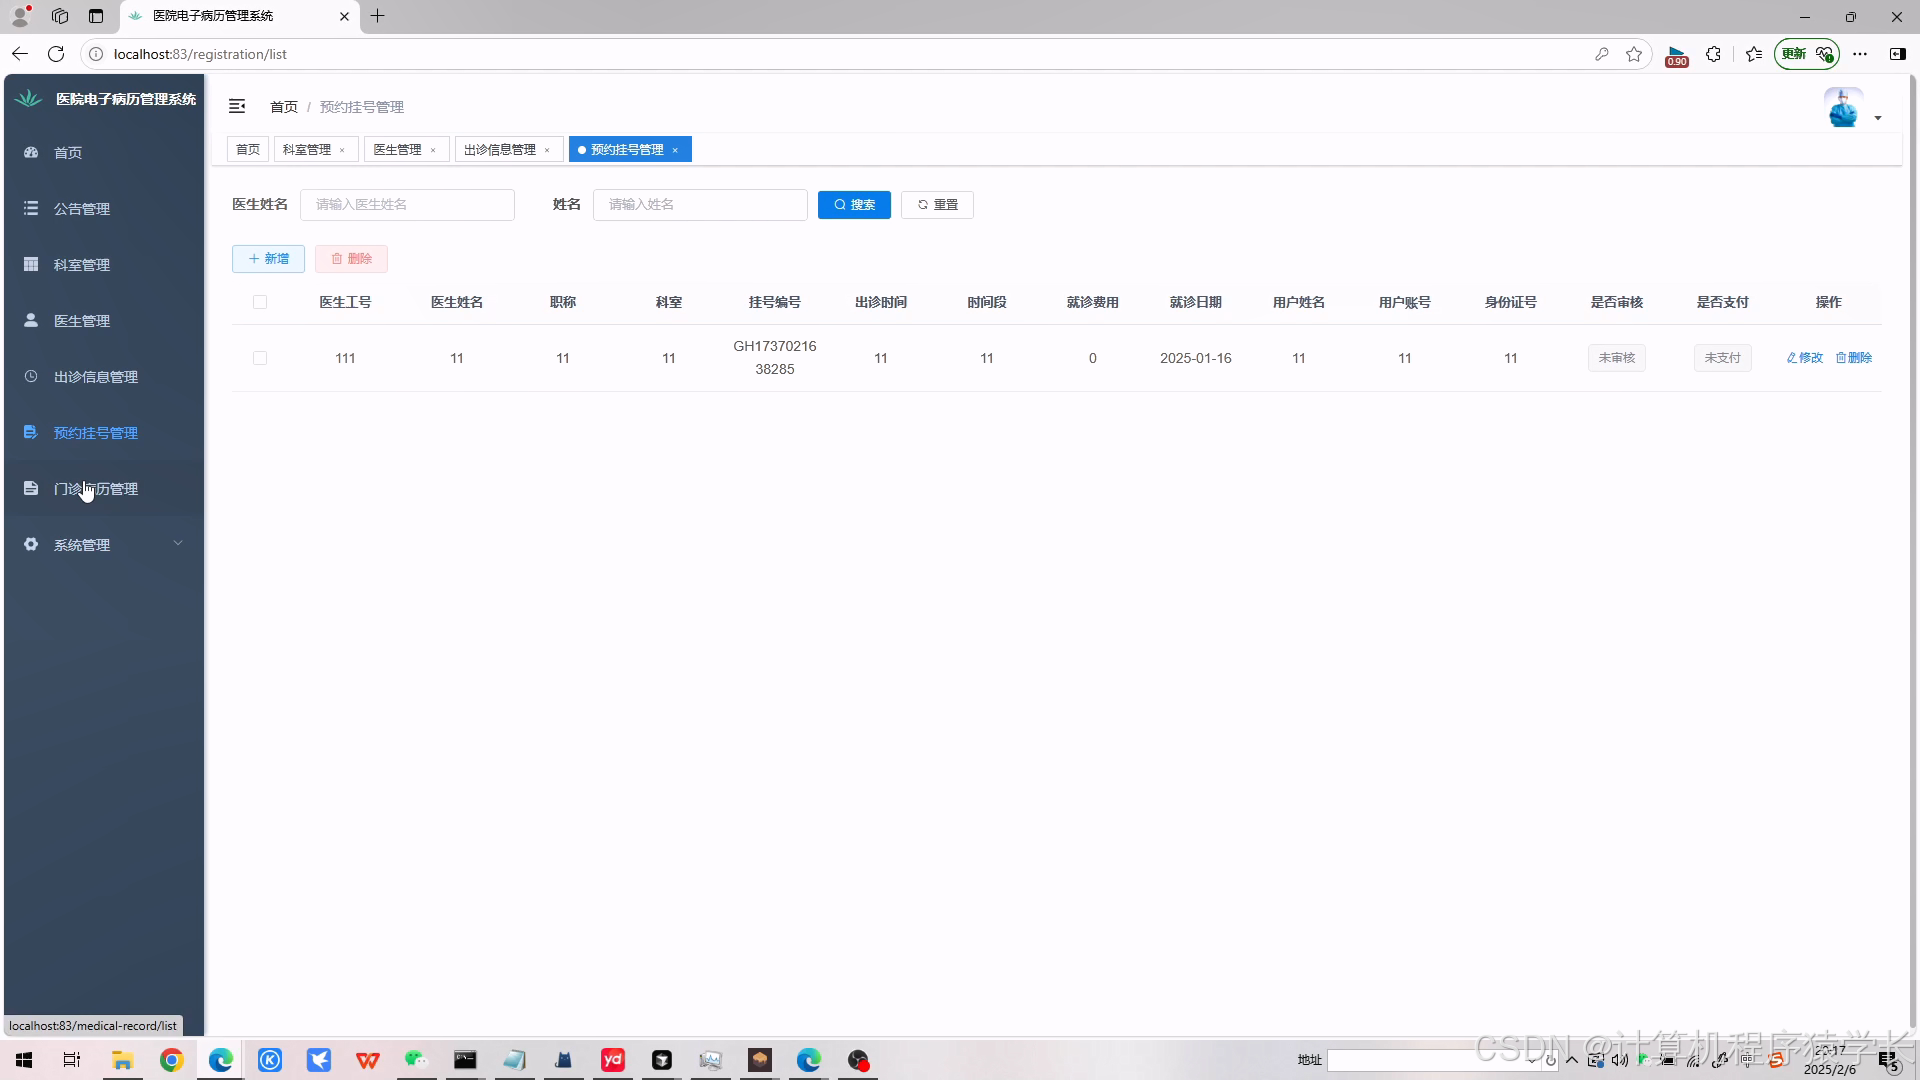
Task: Switch to the 医生管理 page tab
Action: (x=398, y=149)
